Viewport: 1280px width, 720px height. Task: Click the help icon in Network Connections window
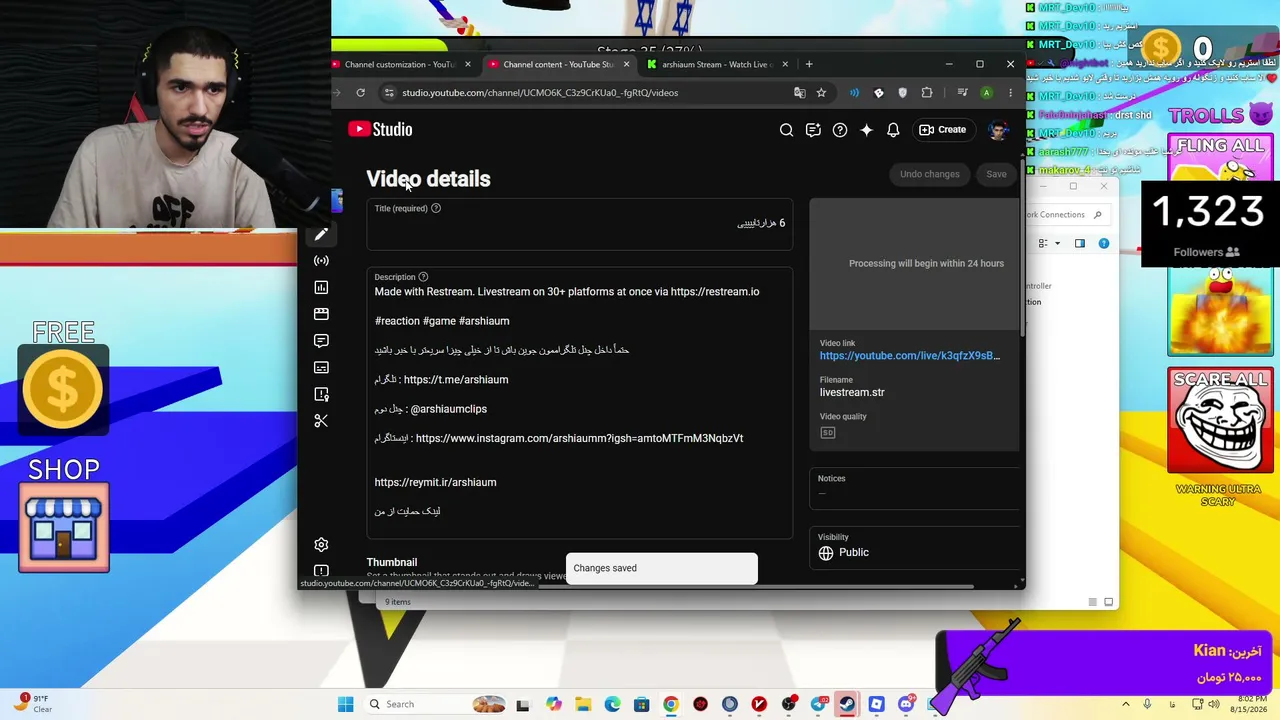(x=1104, y=243)
